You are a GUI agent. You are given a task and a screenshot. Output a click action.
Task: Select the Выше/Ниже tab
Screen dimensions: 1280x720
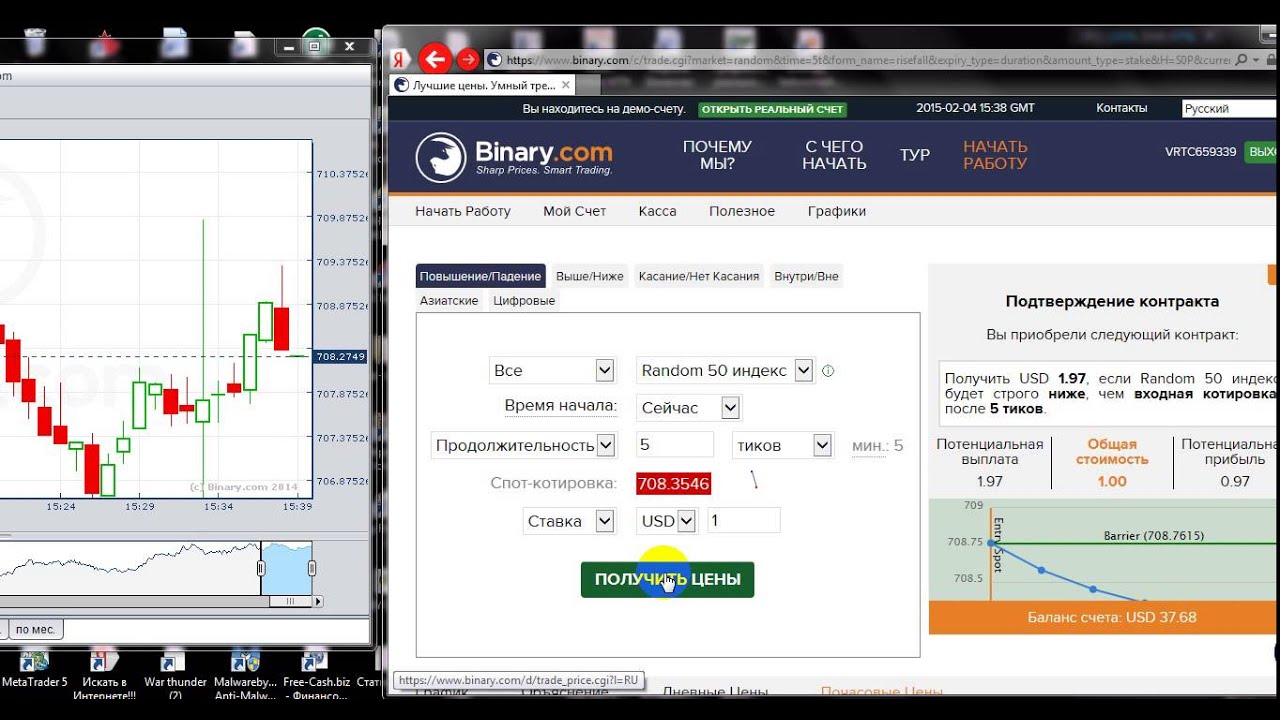click(590, 276)
